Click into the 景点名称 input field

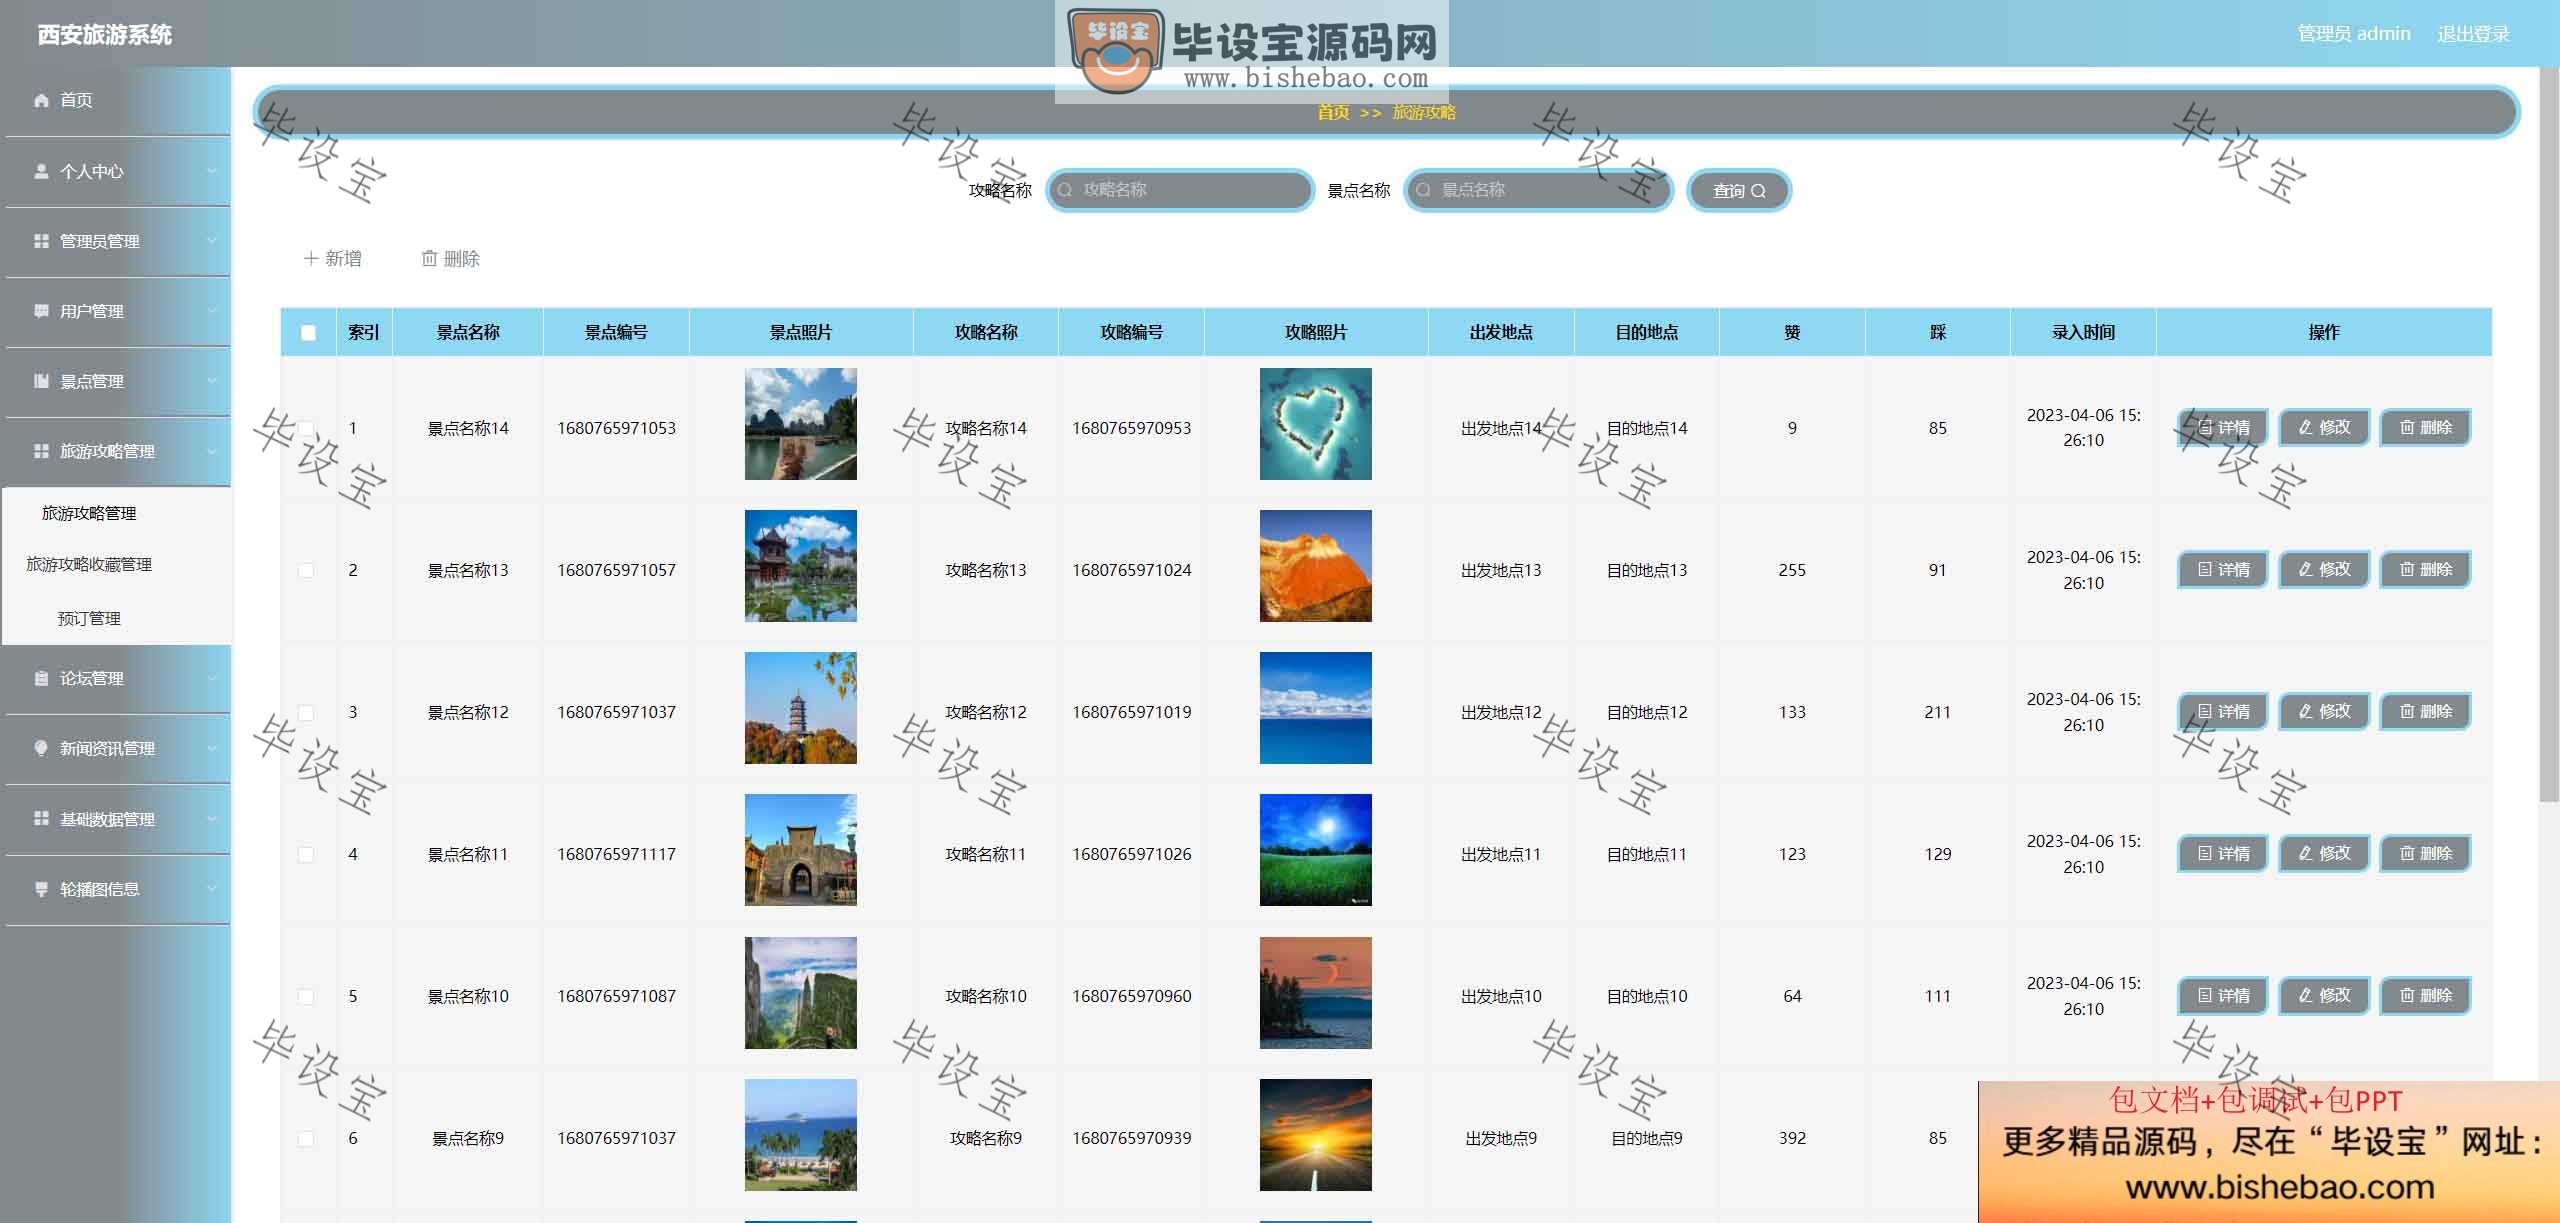coord(1538,190)
